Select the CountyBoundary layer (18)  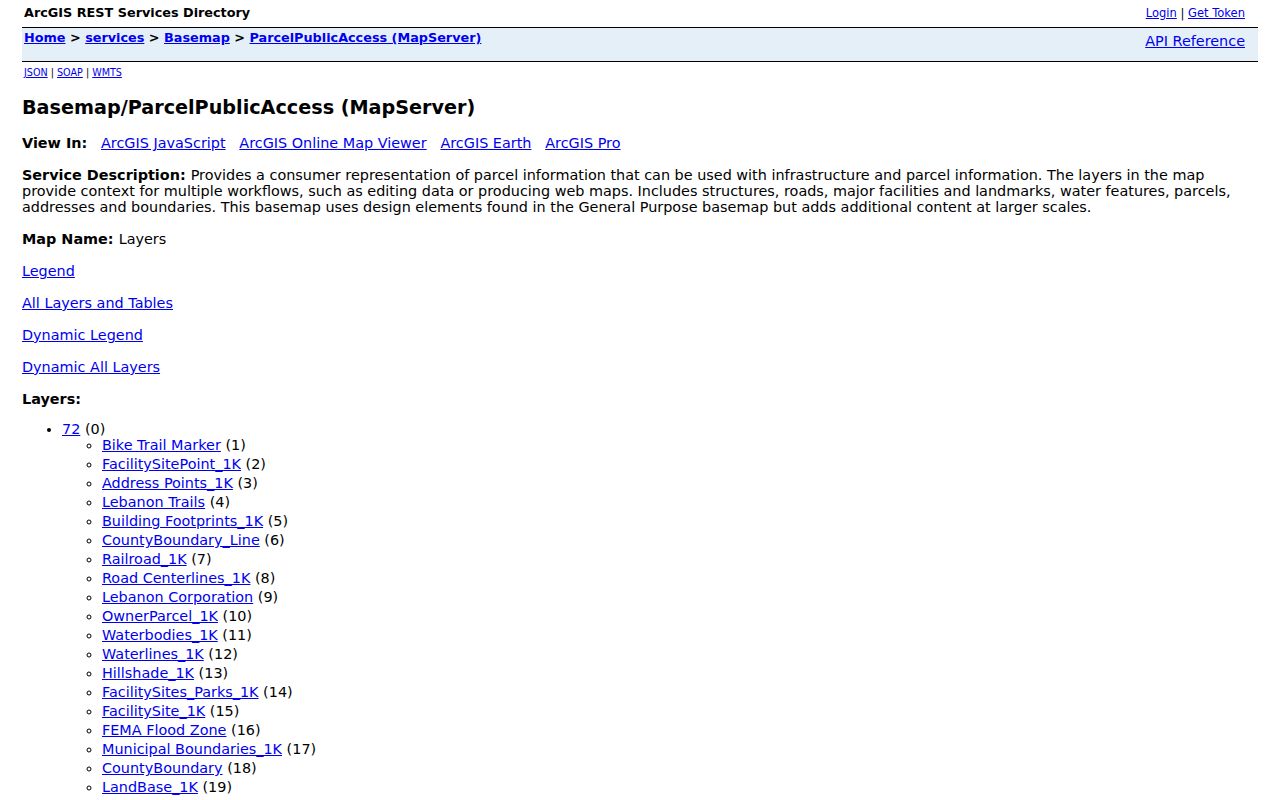[162, 768]
